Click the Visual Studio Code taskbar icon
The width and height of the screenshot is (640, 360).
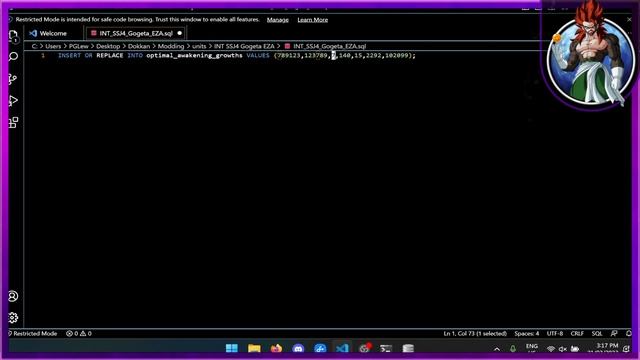[x=342, y=348]
